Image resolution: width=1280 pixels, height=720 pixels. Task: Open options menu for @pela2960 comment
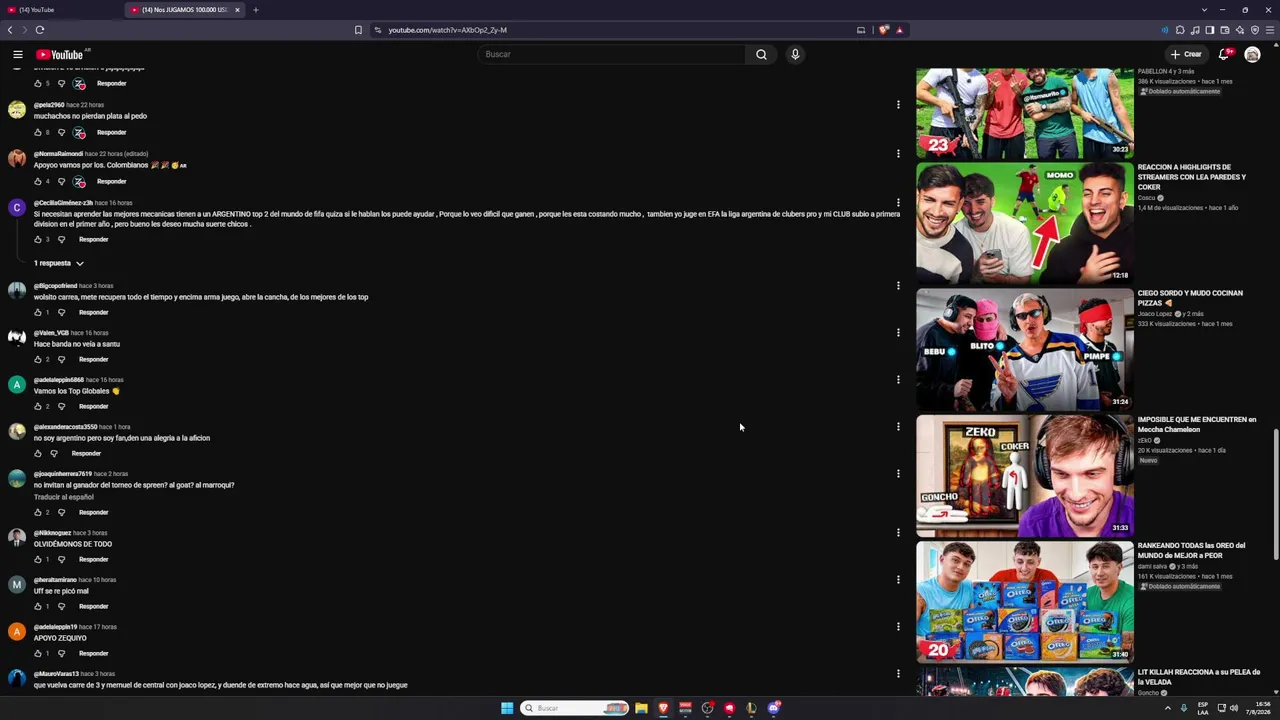pos(898,105)
